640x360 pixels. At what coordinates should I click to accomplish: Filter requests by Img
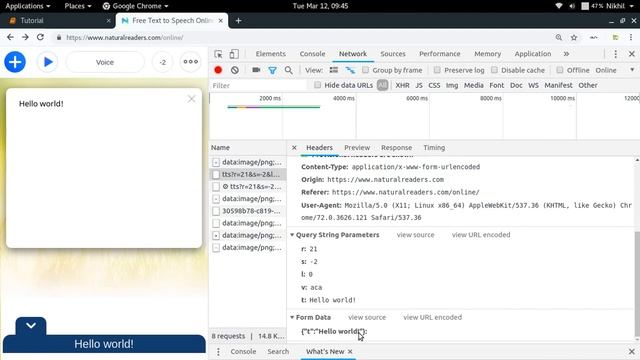point(452,85)
